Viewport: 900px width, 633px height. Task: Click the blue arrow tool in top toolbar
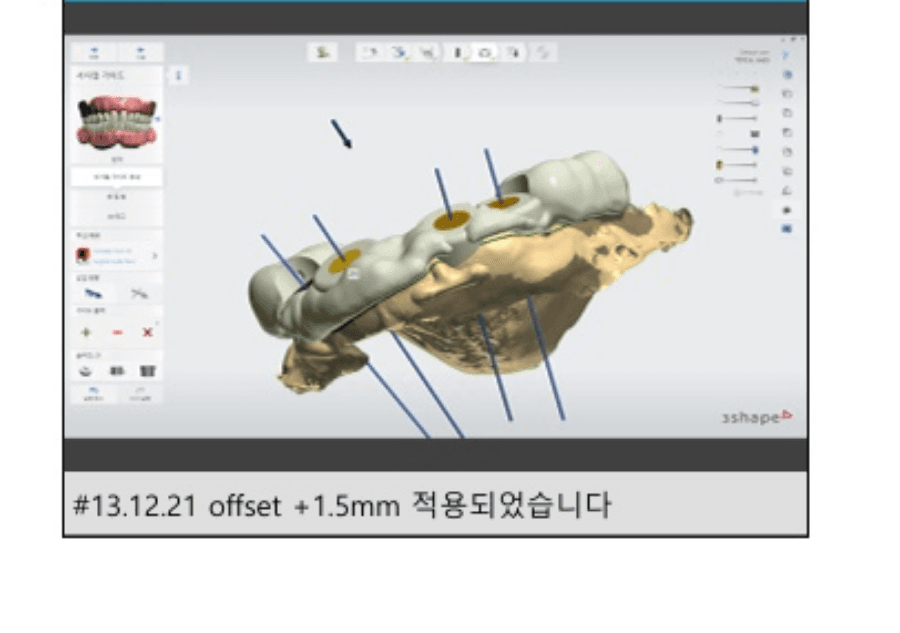click(398, 53)
